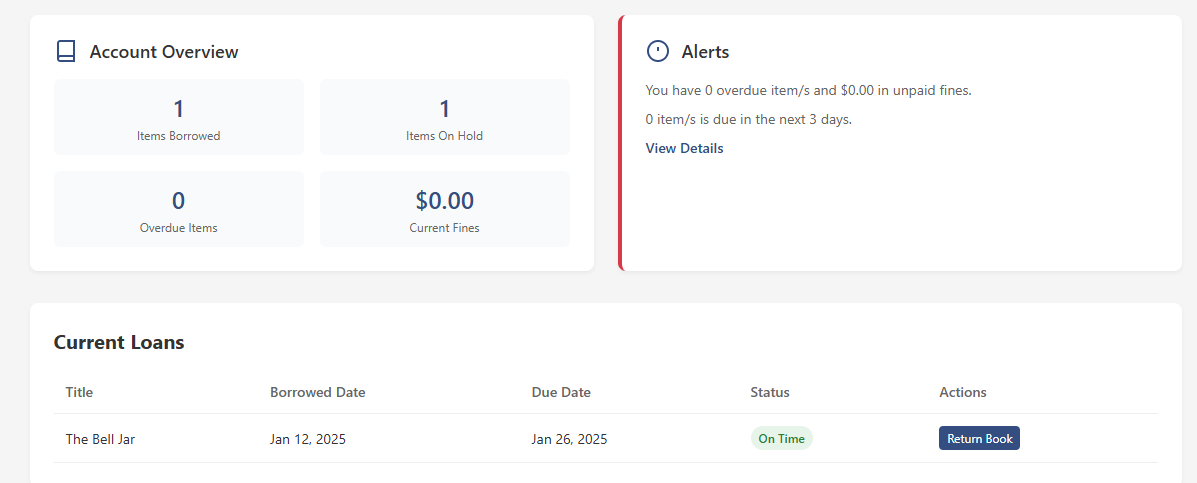Click the Status column header
Image resolution: width=1197 pixels, height=483 pixels.
click(x=770, y=392)
